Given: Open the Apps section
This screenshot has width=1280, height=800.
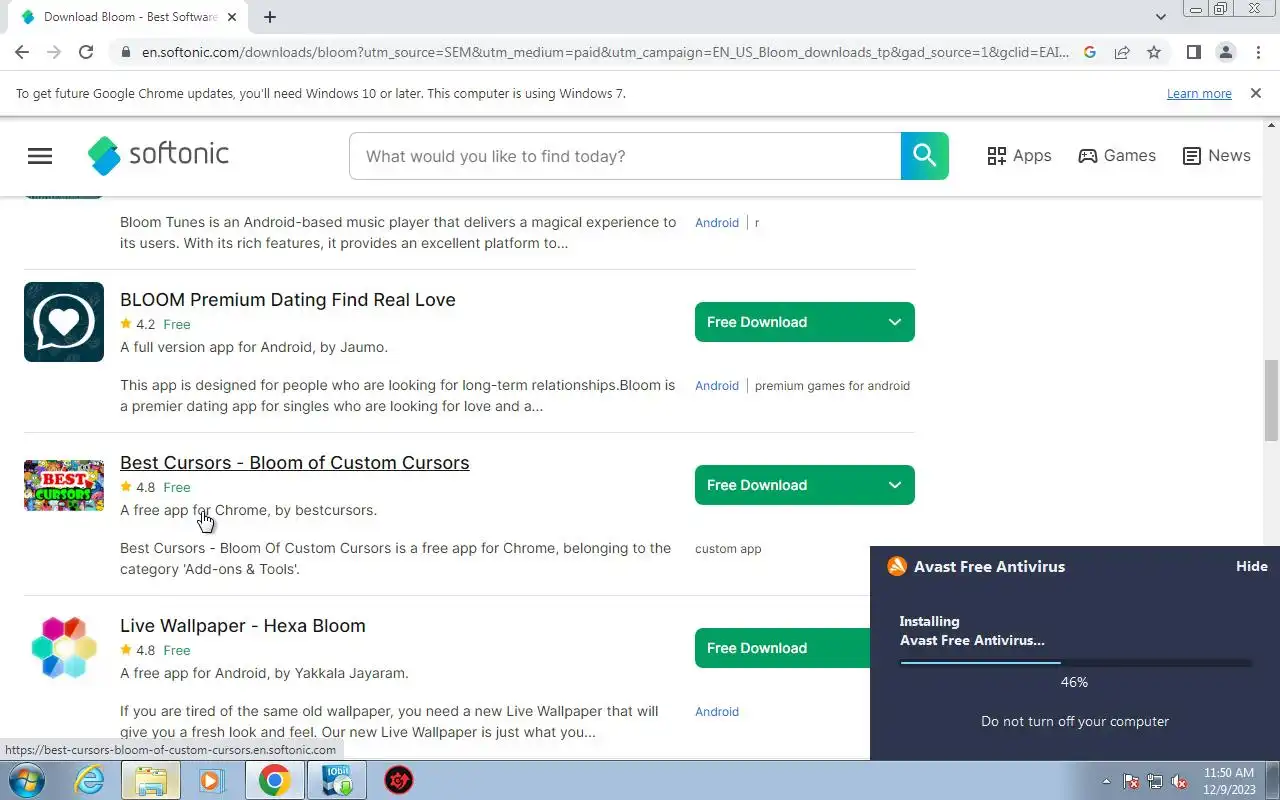Looking at the screenshot, I should (1019, 156).
